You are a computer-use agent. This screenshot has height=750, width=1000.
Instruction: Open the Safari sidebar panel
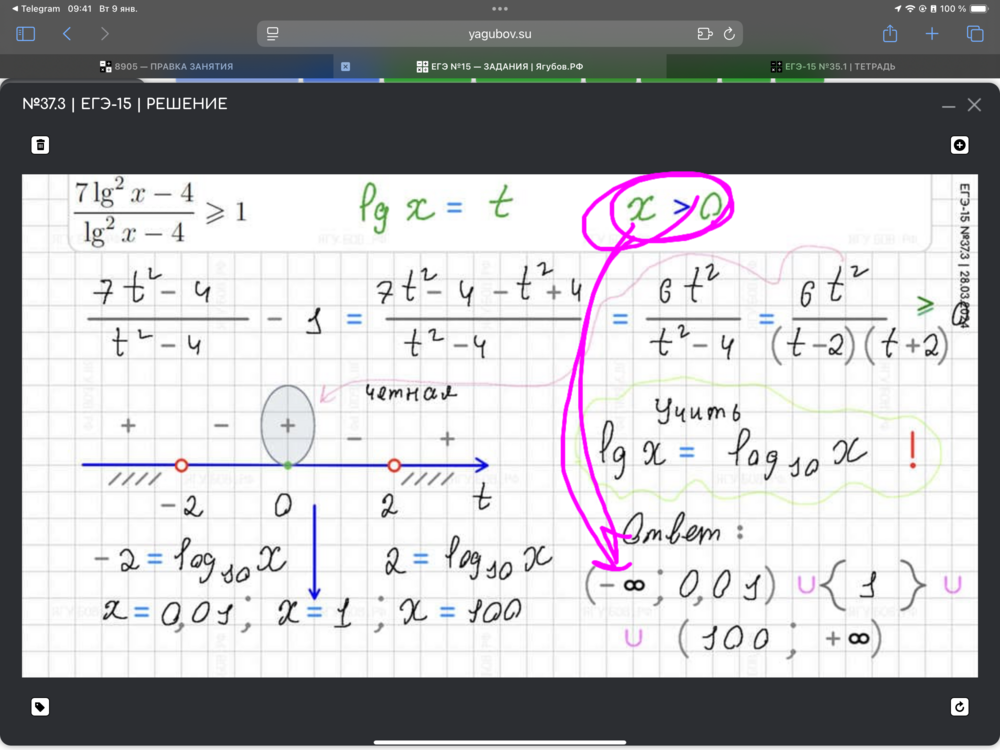[26, 34]
